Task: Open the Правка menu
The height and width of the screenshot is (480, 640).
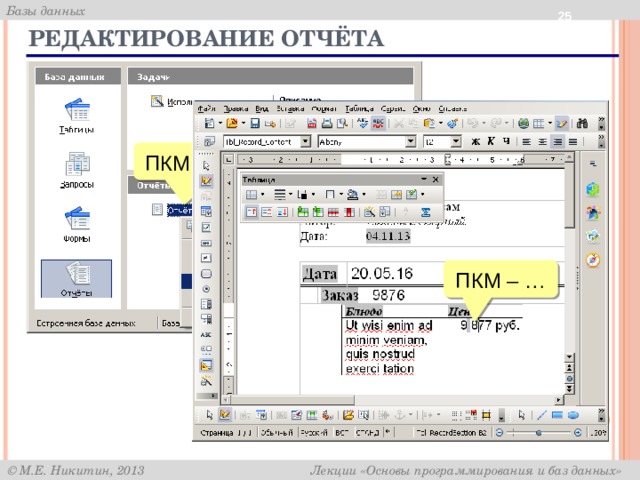Action: [236, 109]
